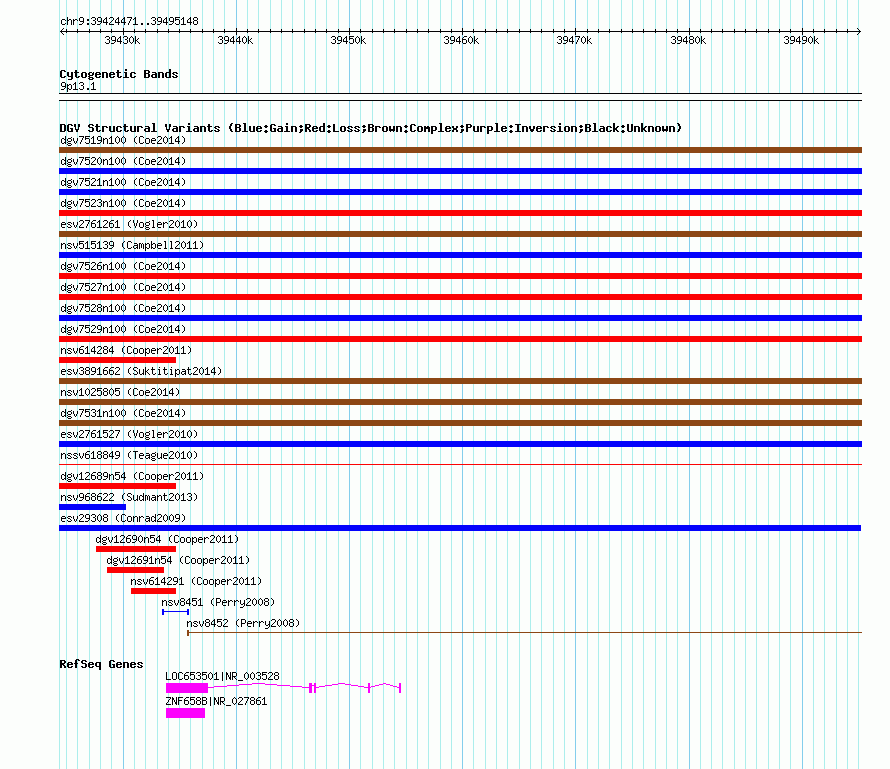Screen dimensions: 890x769
Task: Open variant nsv515139 (Campbell2011)
Action: click(x=132, y=245)
